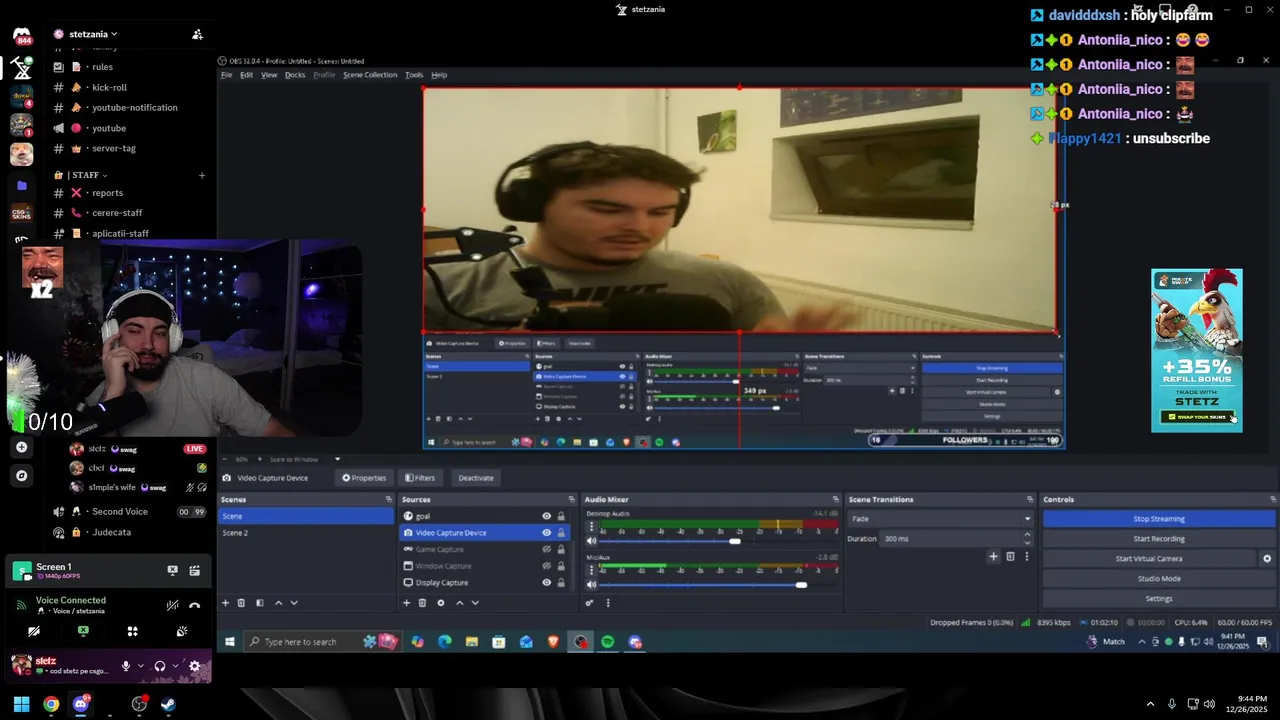Open source Properties button
Image resolution: width=1280 pixels, height=720 pixels.
click(364, 478)
